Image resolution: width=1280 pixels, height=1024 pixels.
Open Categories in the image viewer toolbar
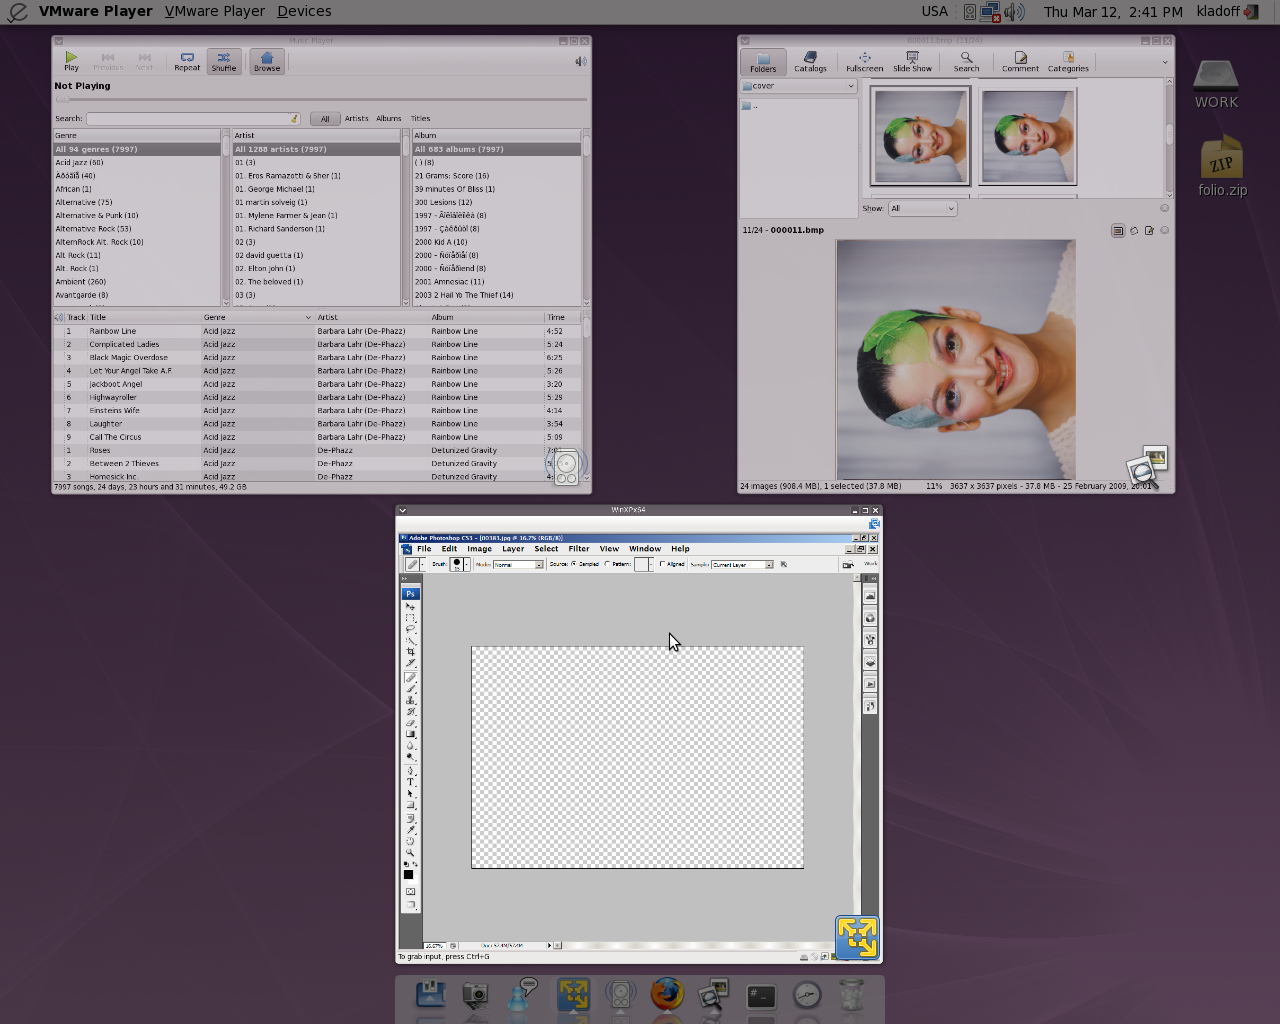(x=1068, y=61)
